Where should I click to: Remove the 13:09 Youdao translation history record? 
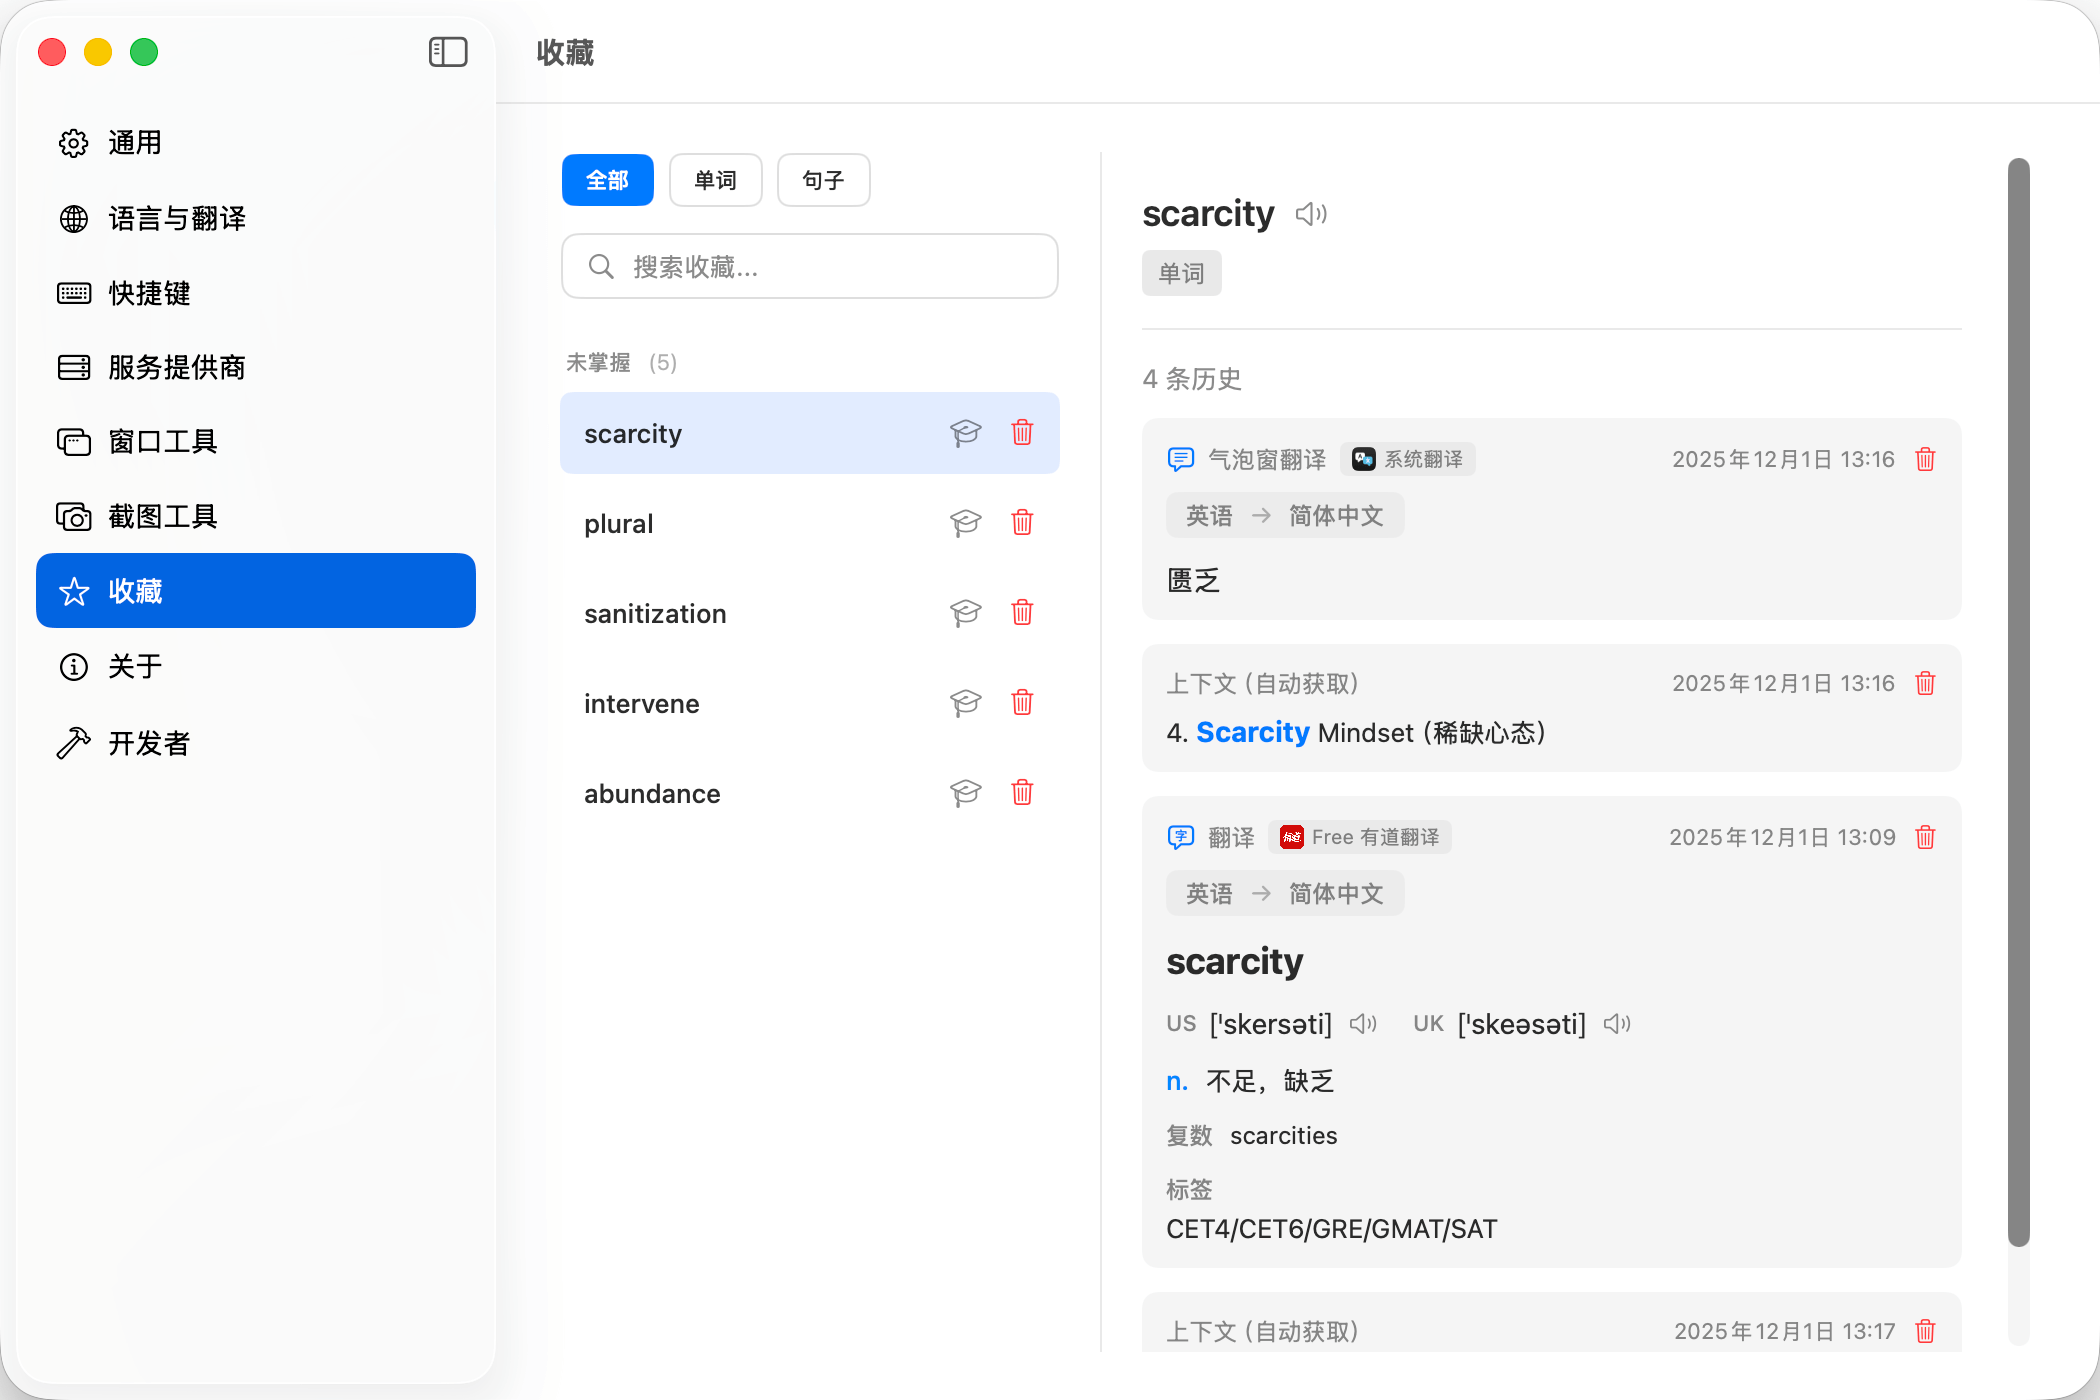click(1925, 837)
